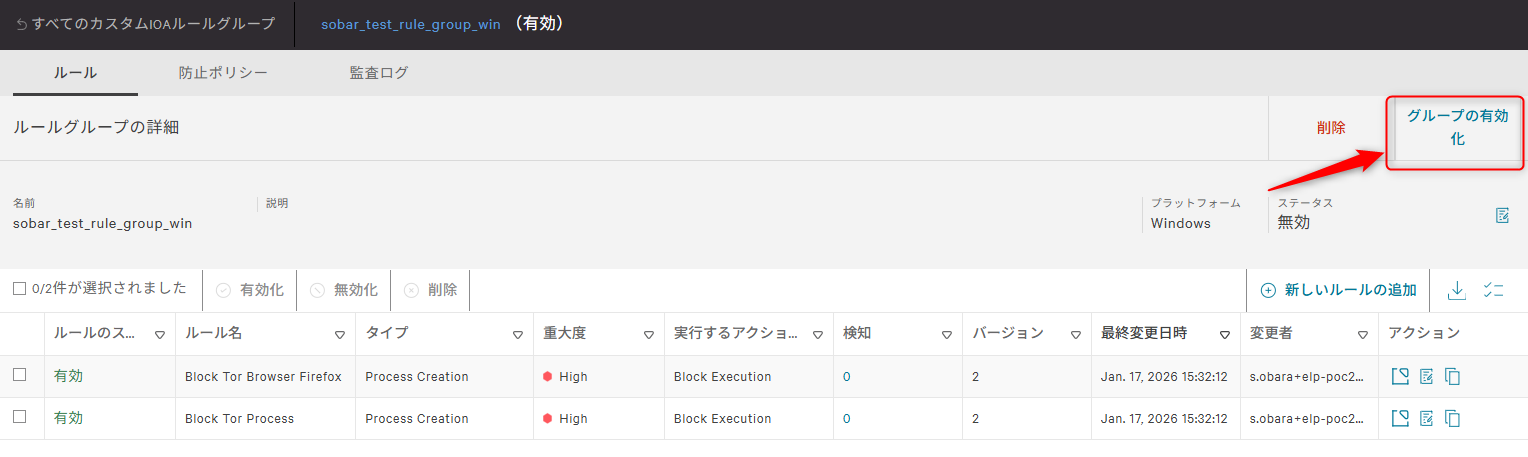Open the 重大度 column filter dropdown
Image resolution: width=1528 pixels, height=457 pixels.
pos(648,335)
